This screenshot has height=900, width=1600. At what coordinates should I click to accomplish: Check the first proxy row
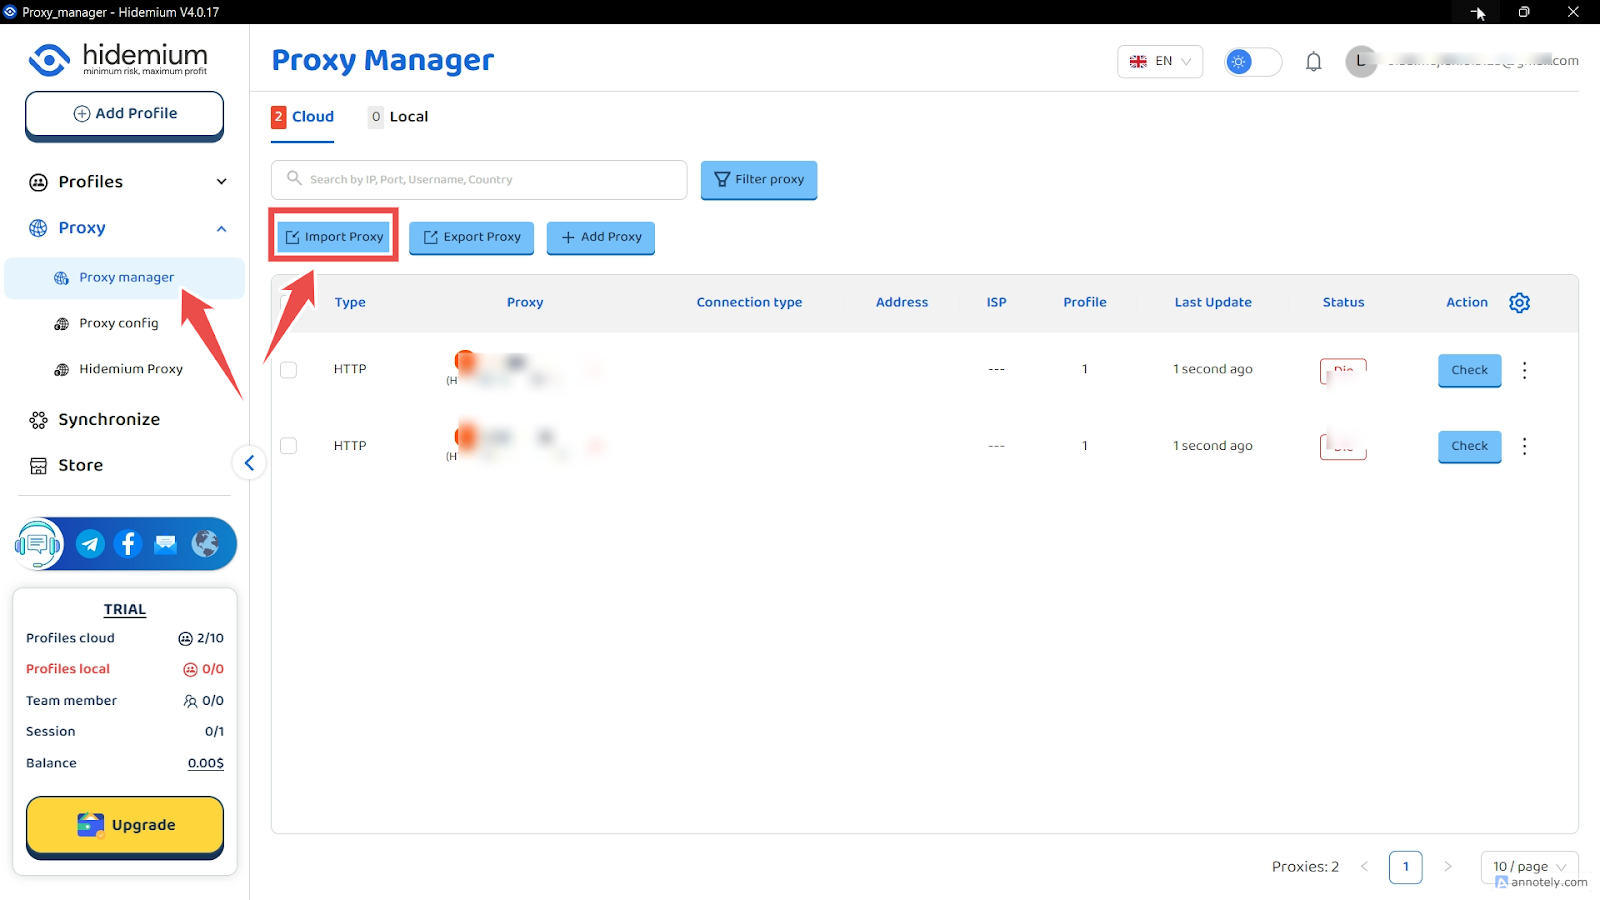[x=1469, y=370]
